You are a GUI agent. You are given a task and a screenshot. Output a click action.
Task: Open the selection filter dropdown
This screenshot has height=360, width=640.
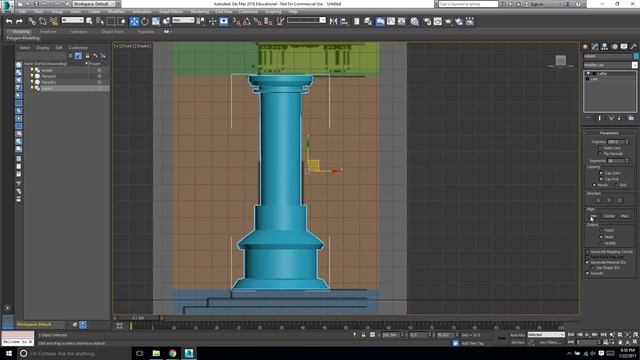point(72,20)
